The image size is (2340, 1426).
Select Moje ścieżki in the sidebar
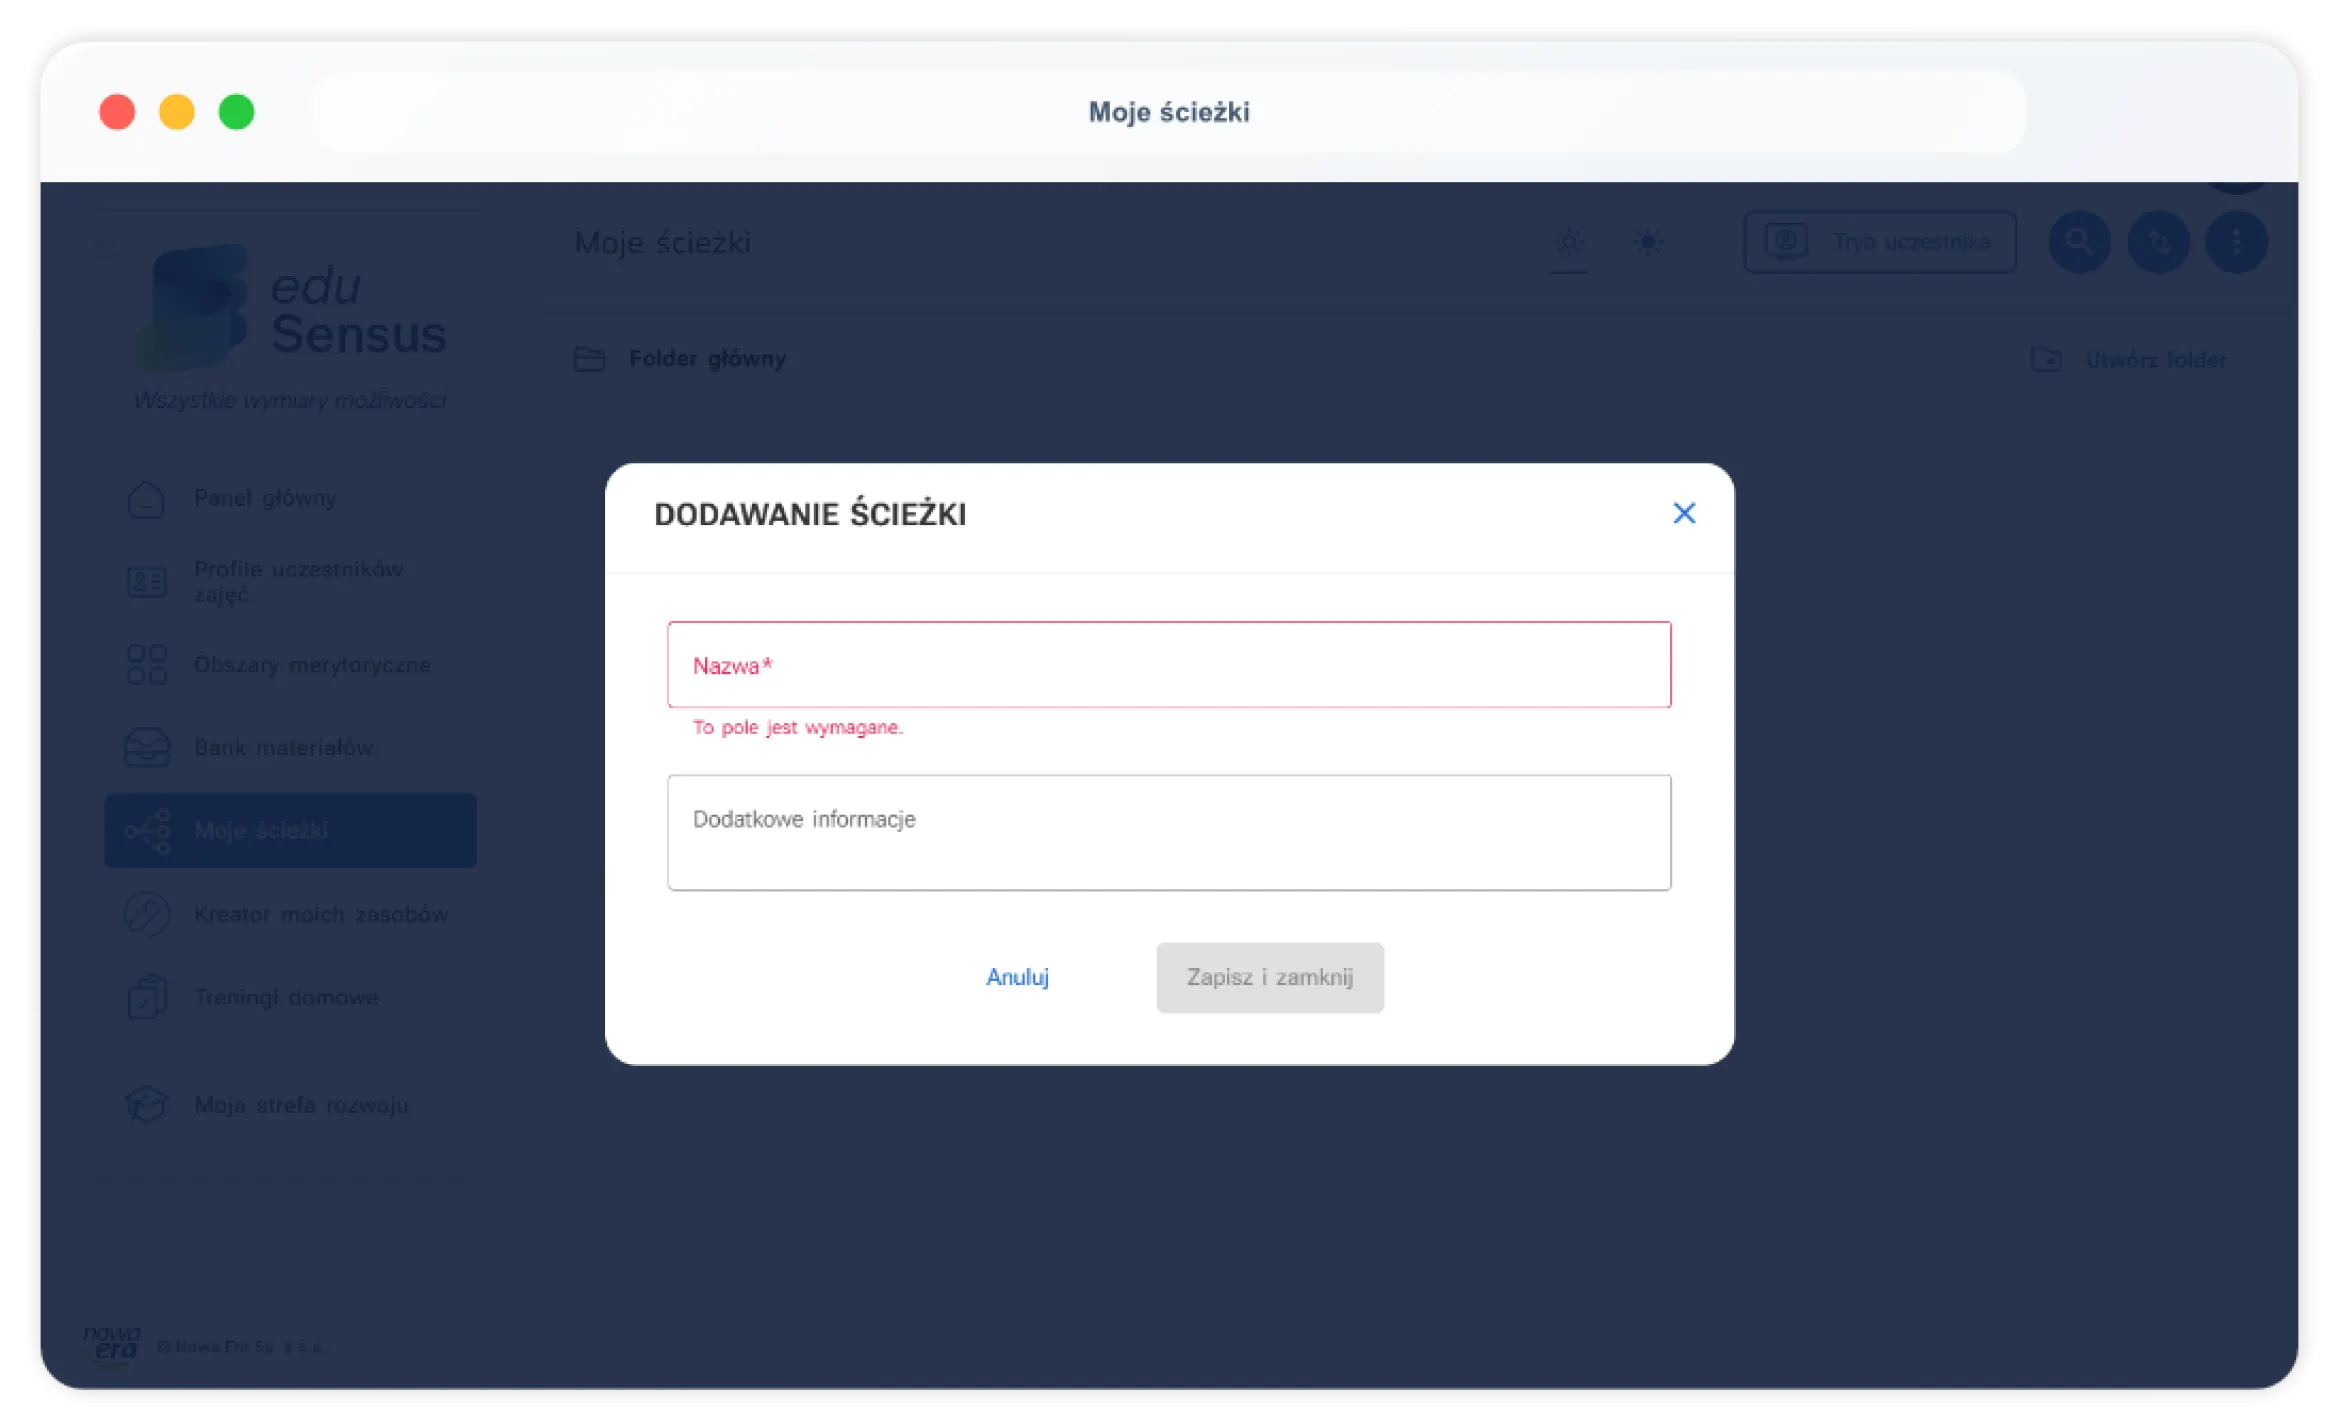coord(290,830)
